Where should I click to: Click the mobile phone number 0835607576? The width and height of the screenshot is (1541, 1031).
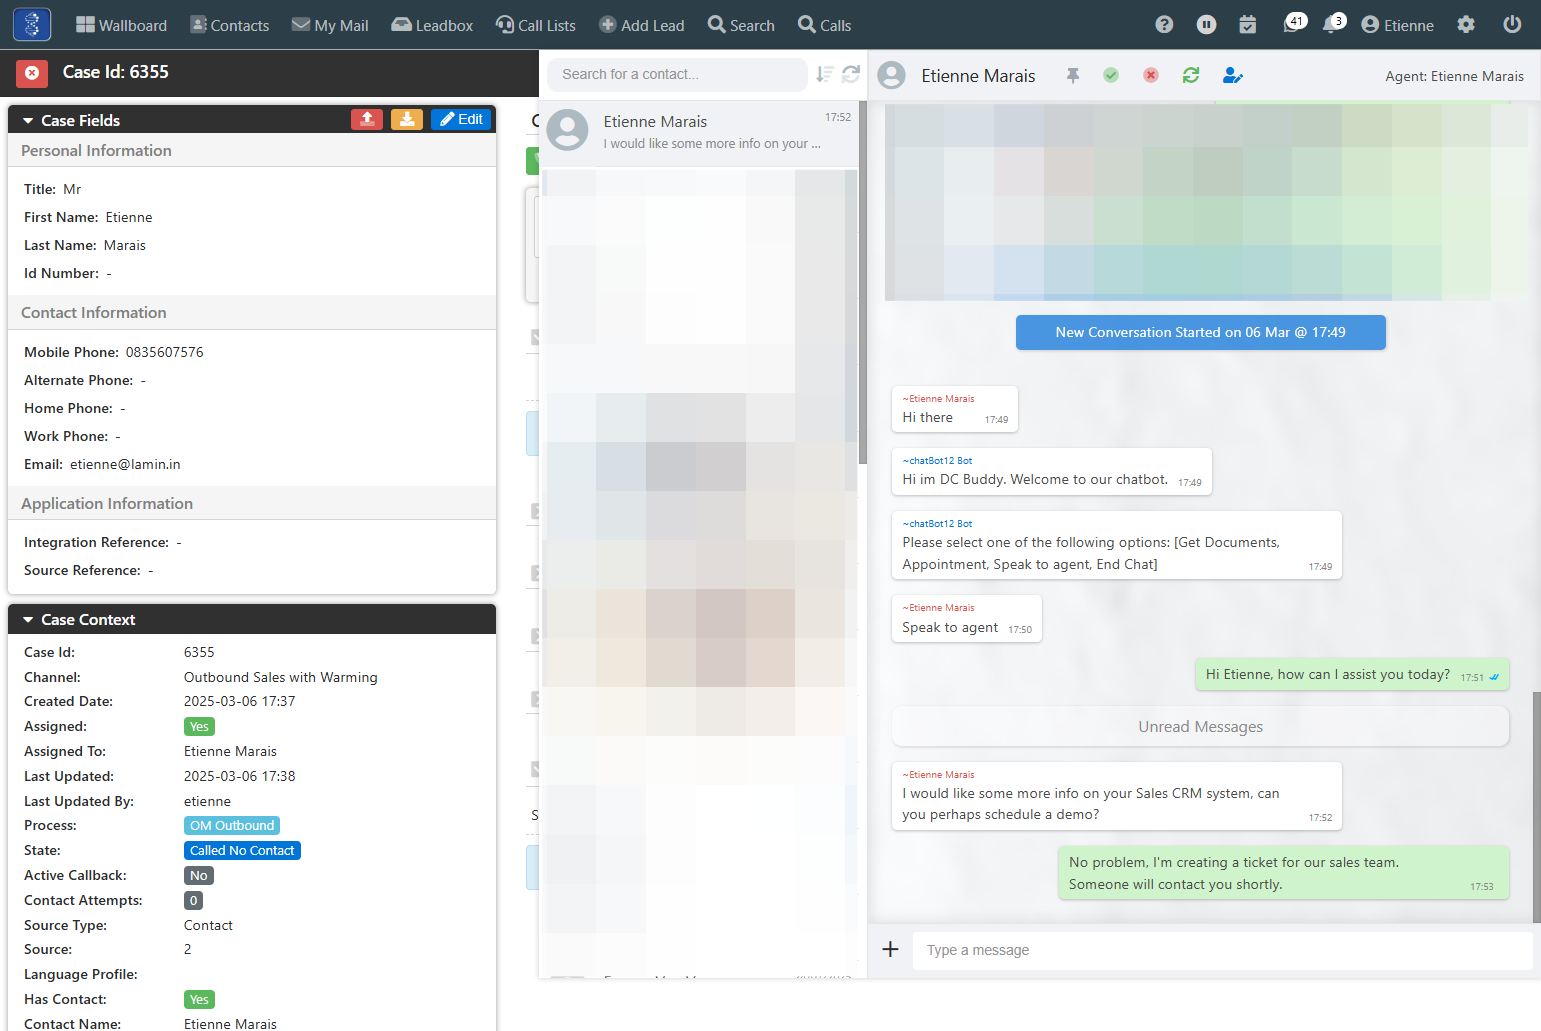click(165, 352)
